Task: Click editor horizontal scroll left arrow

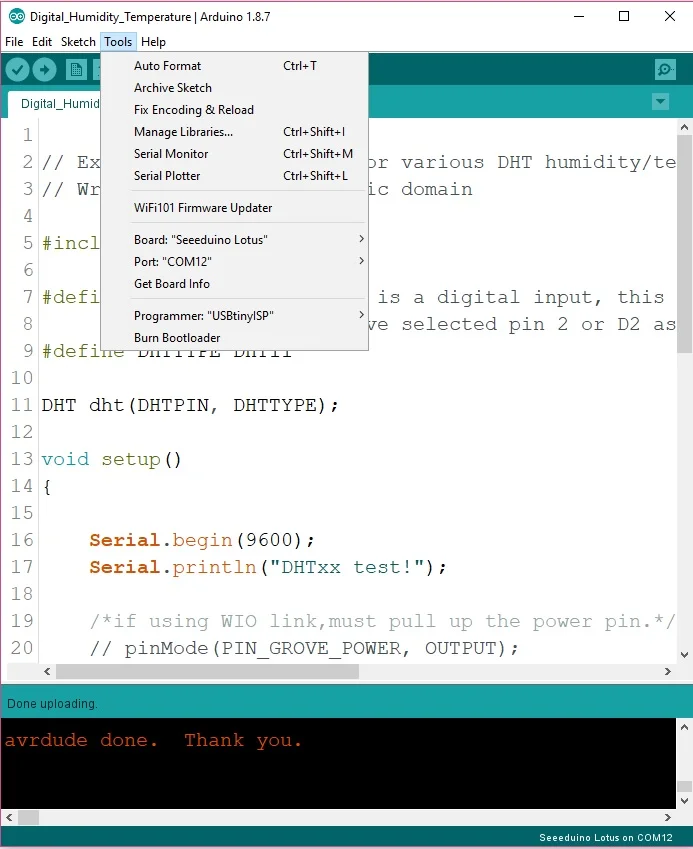Action: pyautogui.click(x=47, y=671)
